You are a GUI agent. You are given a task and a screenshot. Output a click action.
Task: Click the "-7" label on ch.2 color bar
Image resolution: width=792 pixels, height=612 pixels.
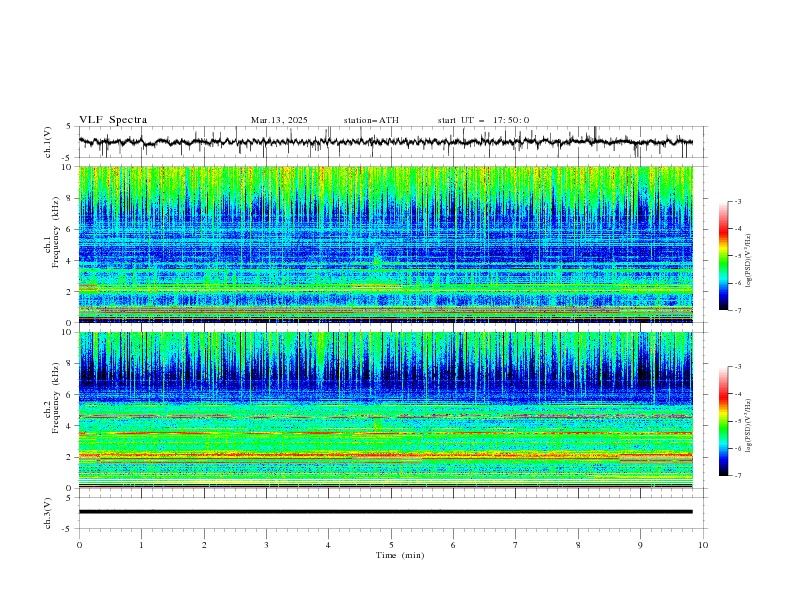[x=738, y=476]
